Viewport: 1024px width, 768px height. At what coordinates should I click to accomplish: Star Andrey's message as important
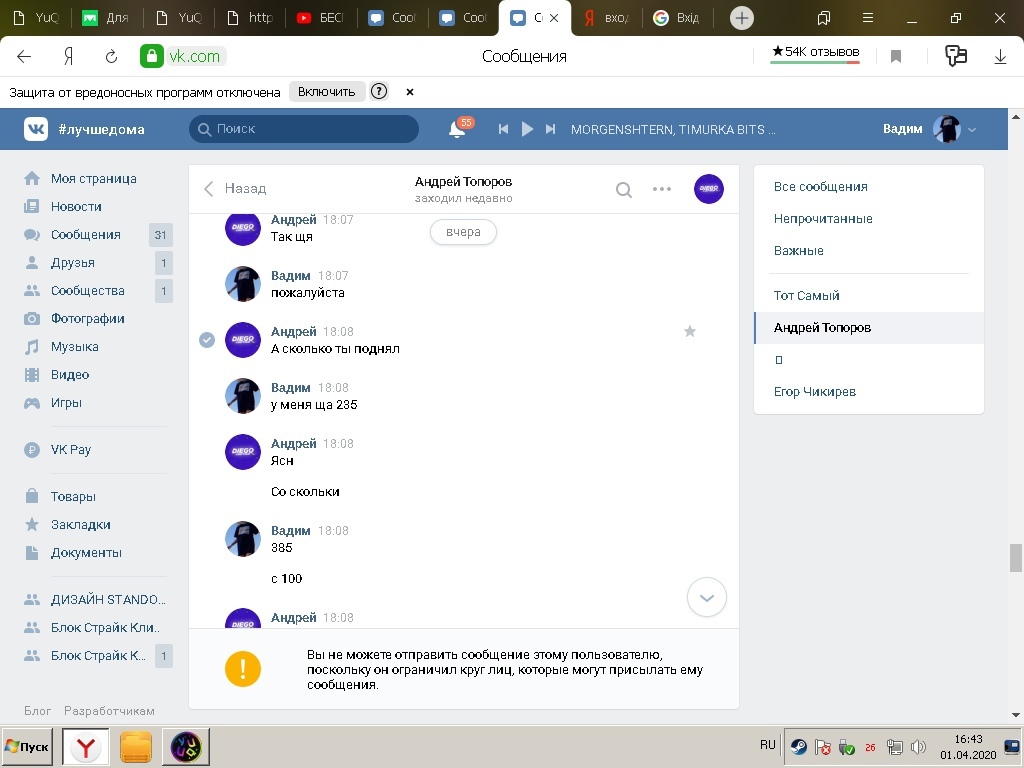tap(689, 331)
